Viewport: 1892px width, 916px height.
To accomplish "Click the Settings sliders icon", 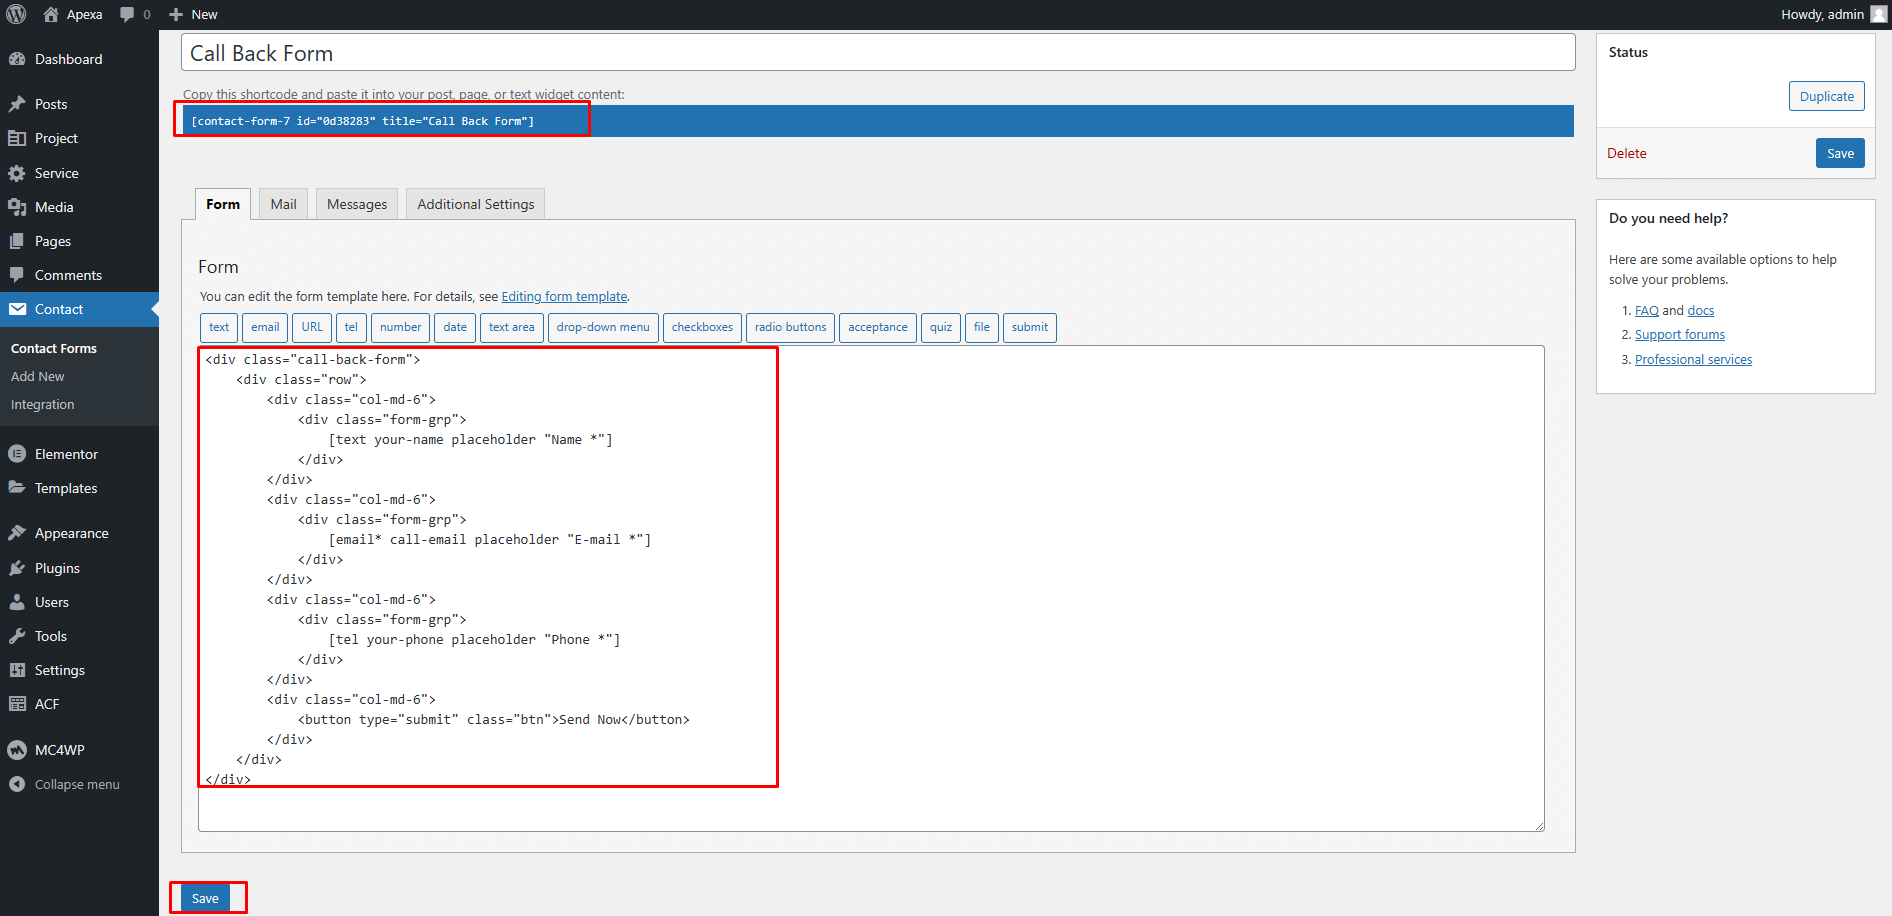I will pyautogui.click(x=17, y=670).
